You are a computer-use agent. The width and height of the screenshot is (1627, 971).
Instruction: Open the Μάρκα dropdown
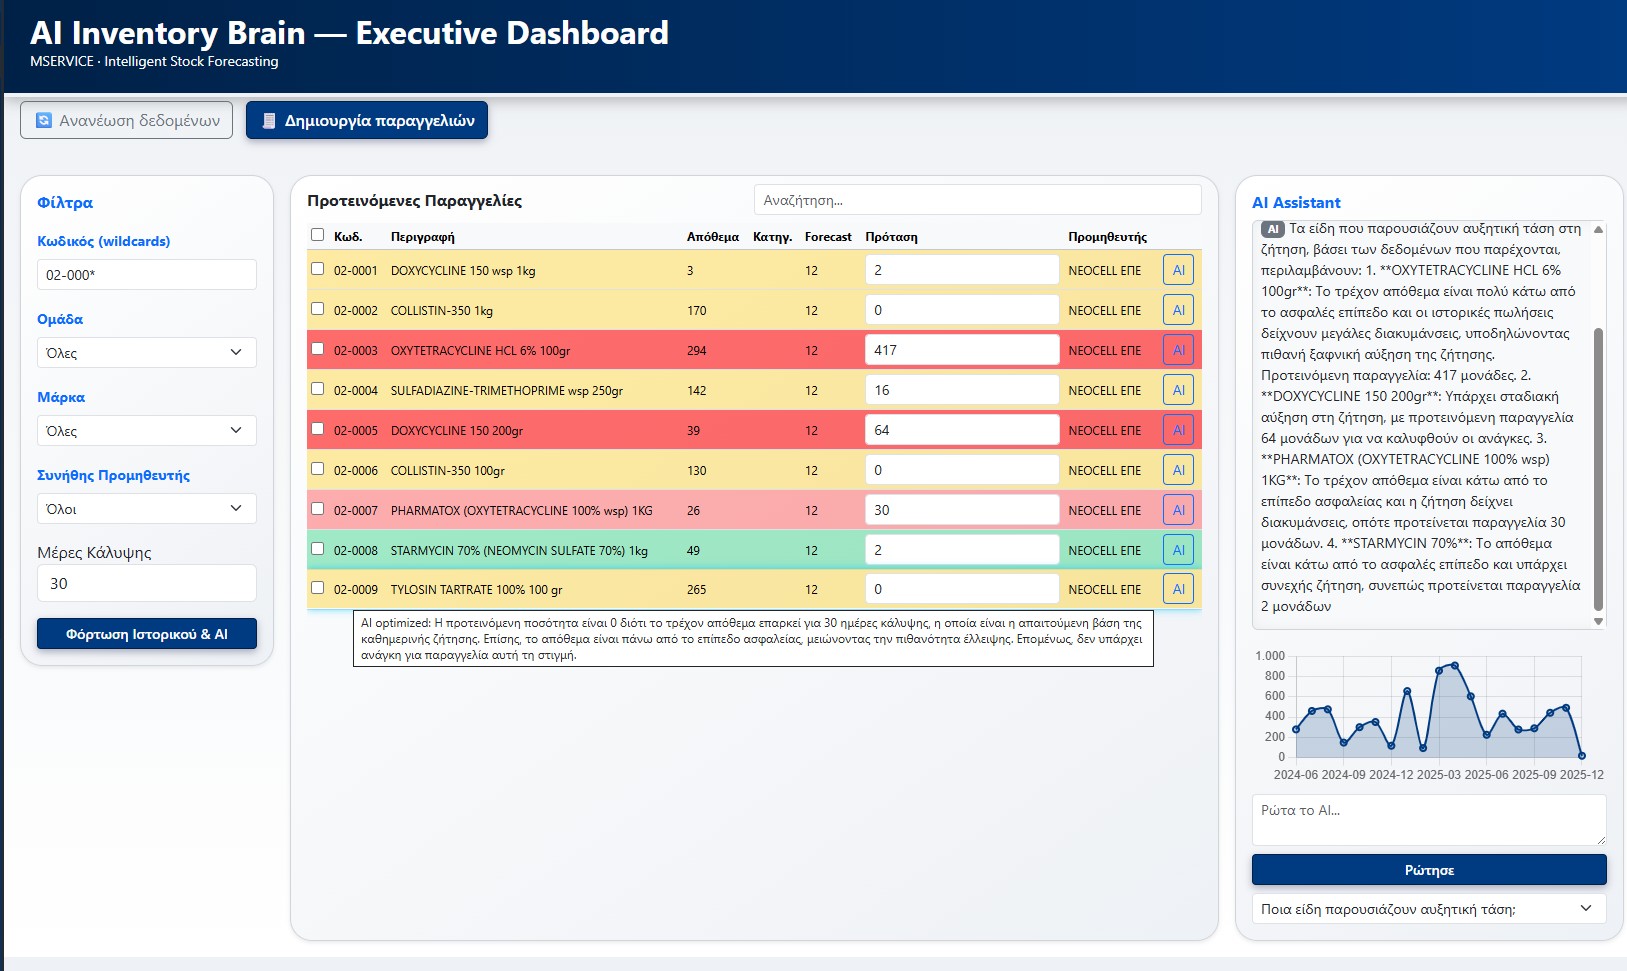coord(146,431)
